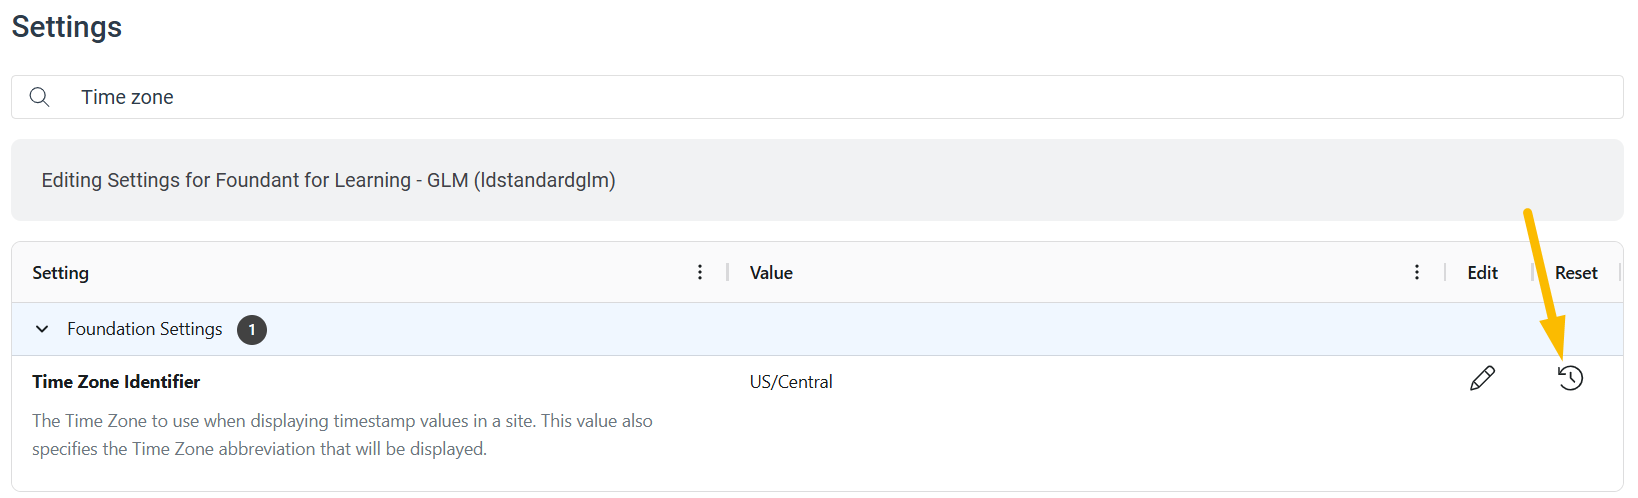Viewport: 1638px width, 498px height.
Task: Click the divider between Setting and Value columns
Action: (728, 272)
